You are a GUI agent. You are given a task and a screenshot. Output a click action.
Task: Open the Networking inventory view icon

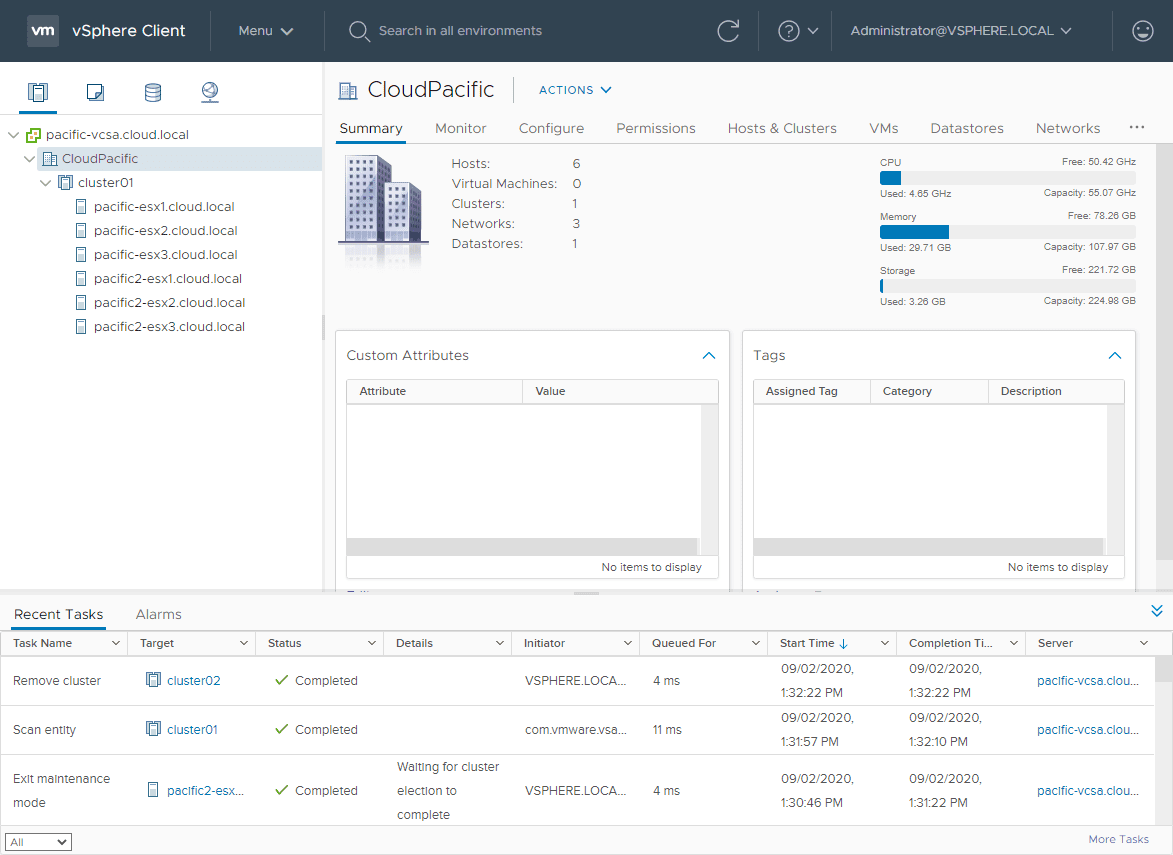pyautogui.click(x=209, y=93)
